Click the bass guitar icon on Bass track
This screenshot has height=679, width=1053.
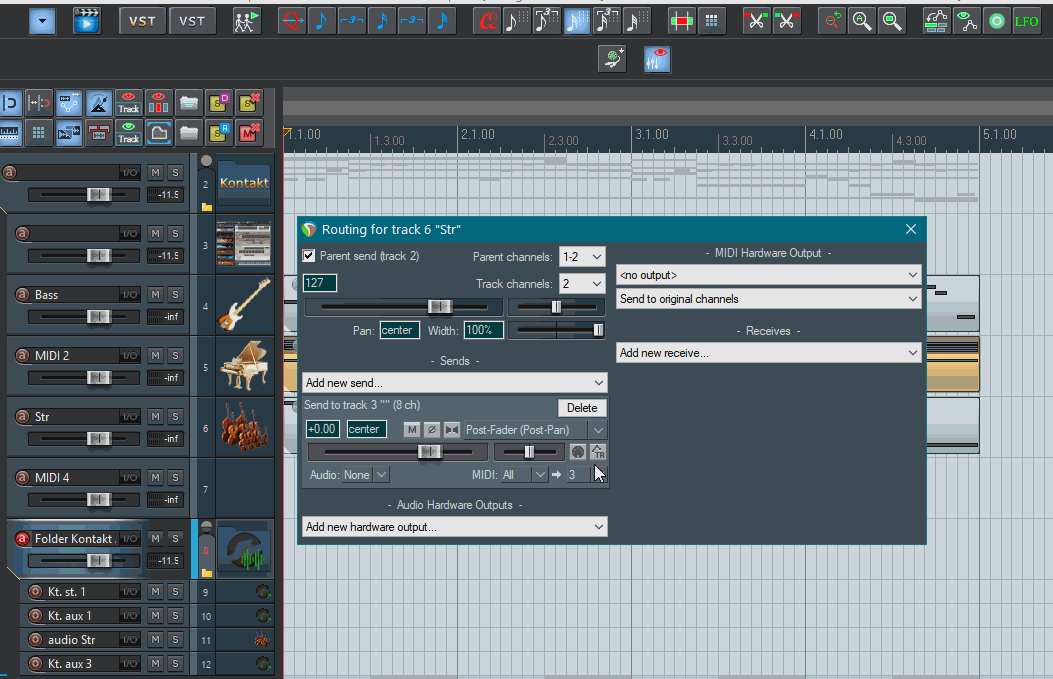coord(243,306)
